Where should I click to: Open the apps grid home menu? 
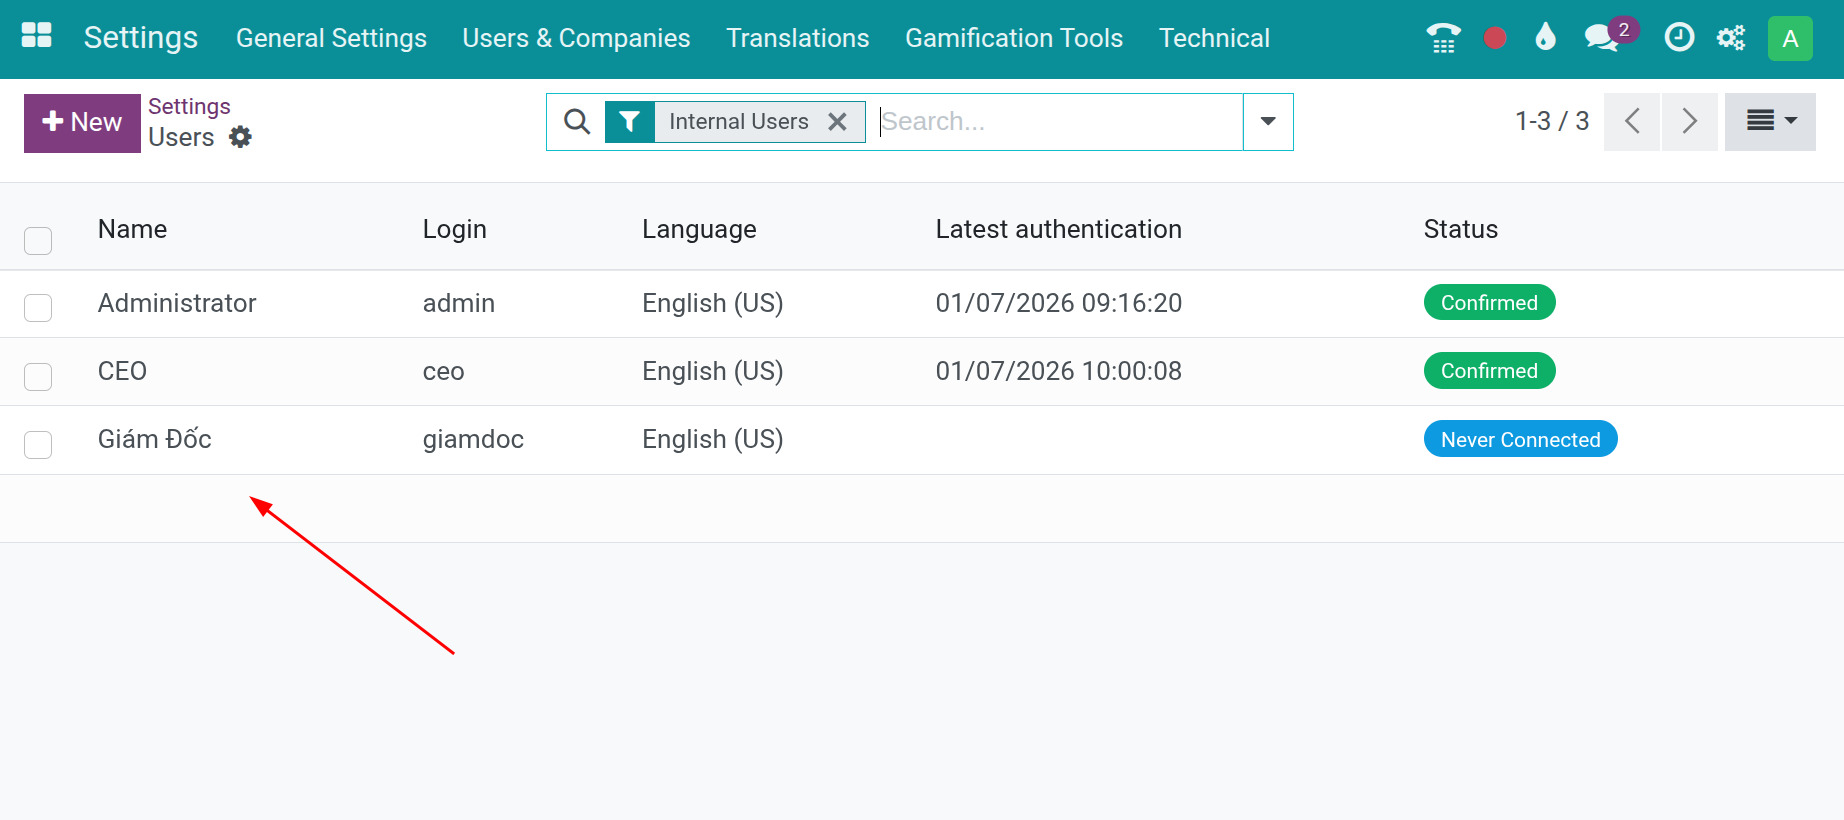(x=37, y=36)
